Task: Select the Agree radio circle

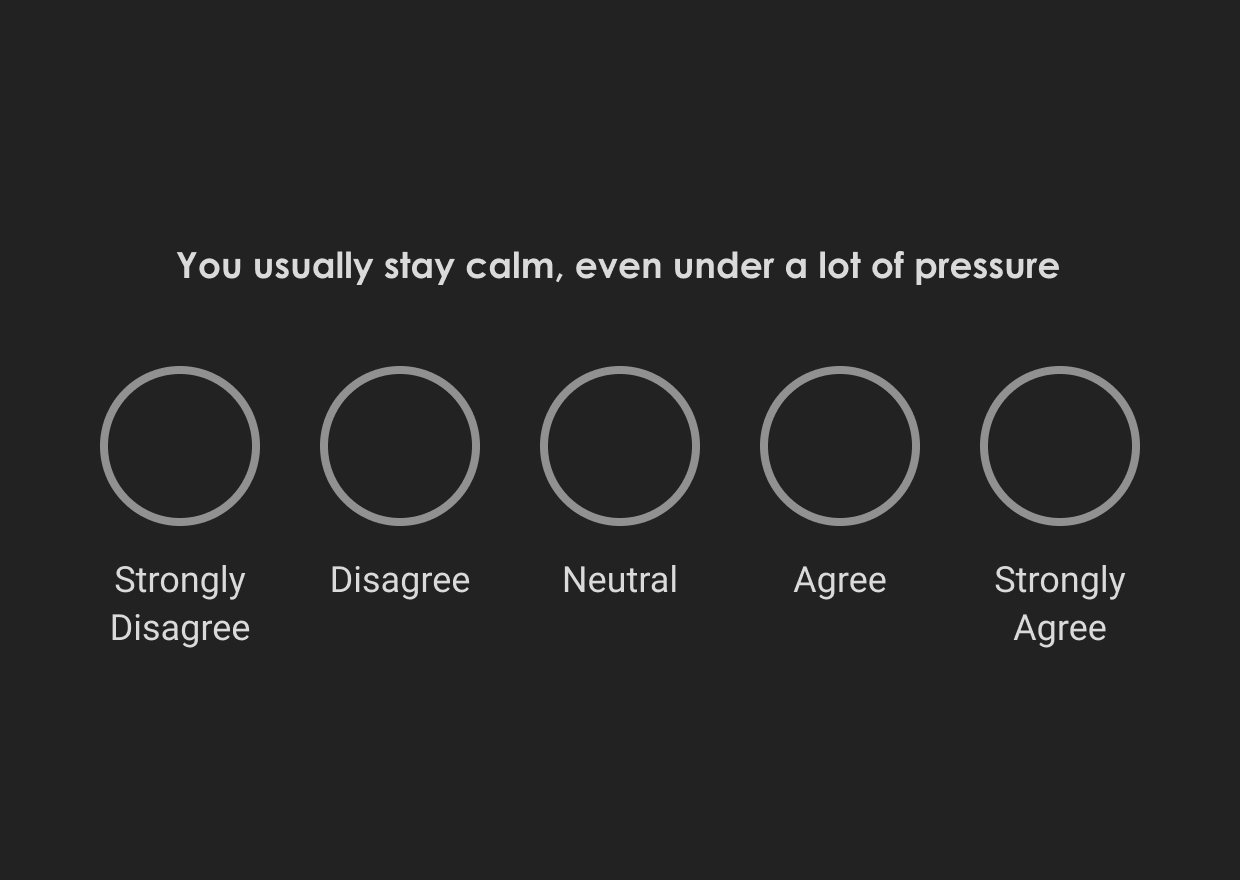Action: (x=840, y=446)
